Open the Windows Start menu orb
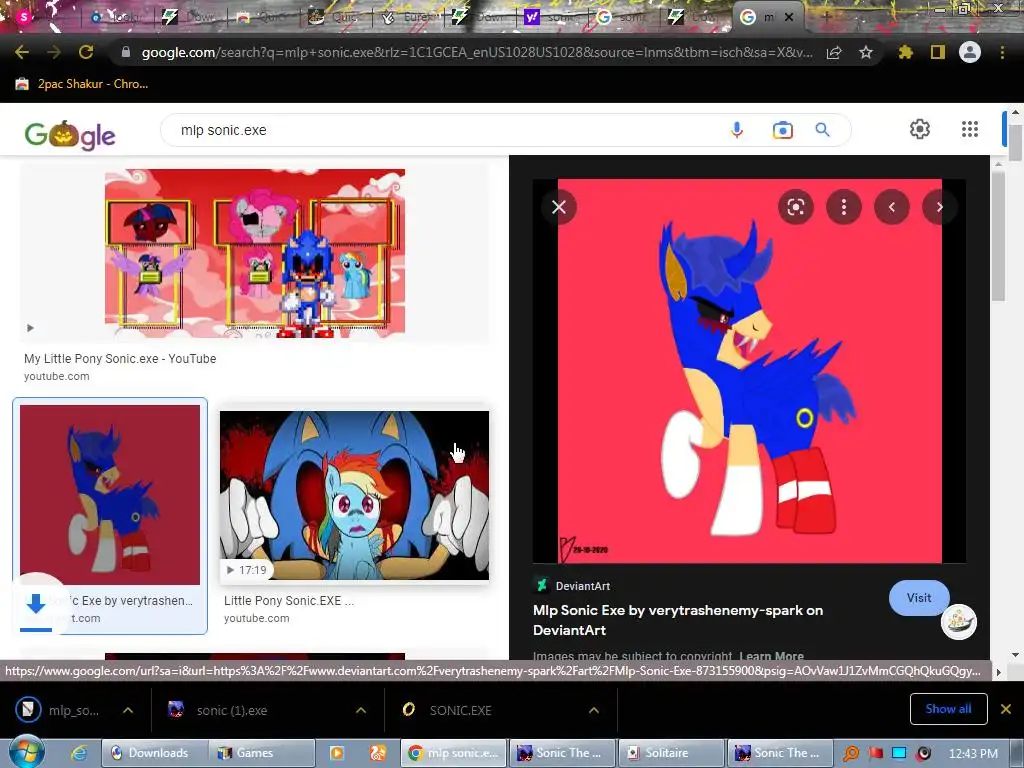The height and width of the screenshot is (768, 1024). tap(26, 752)
